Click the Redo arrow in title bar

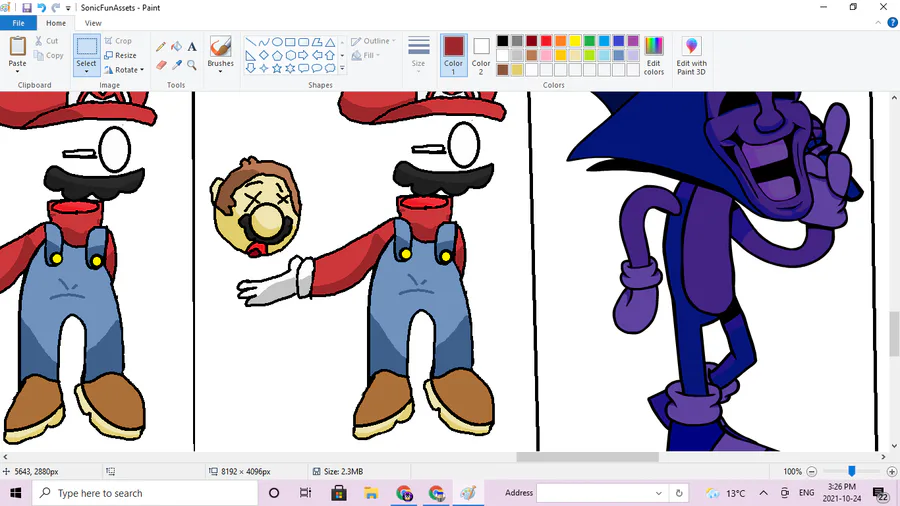click(55, 7)
